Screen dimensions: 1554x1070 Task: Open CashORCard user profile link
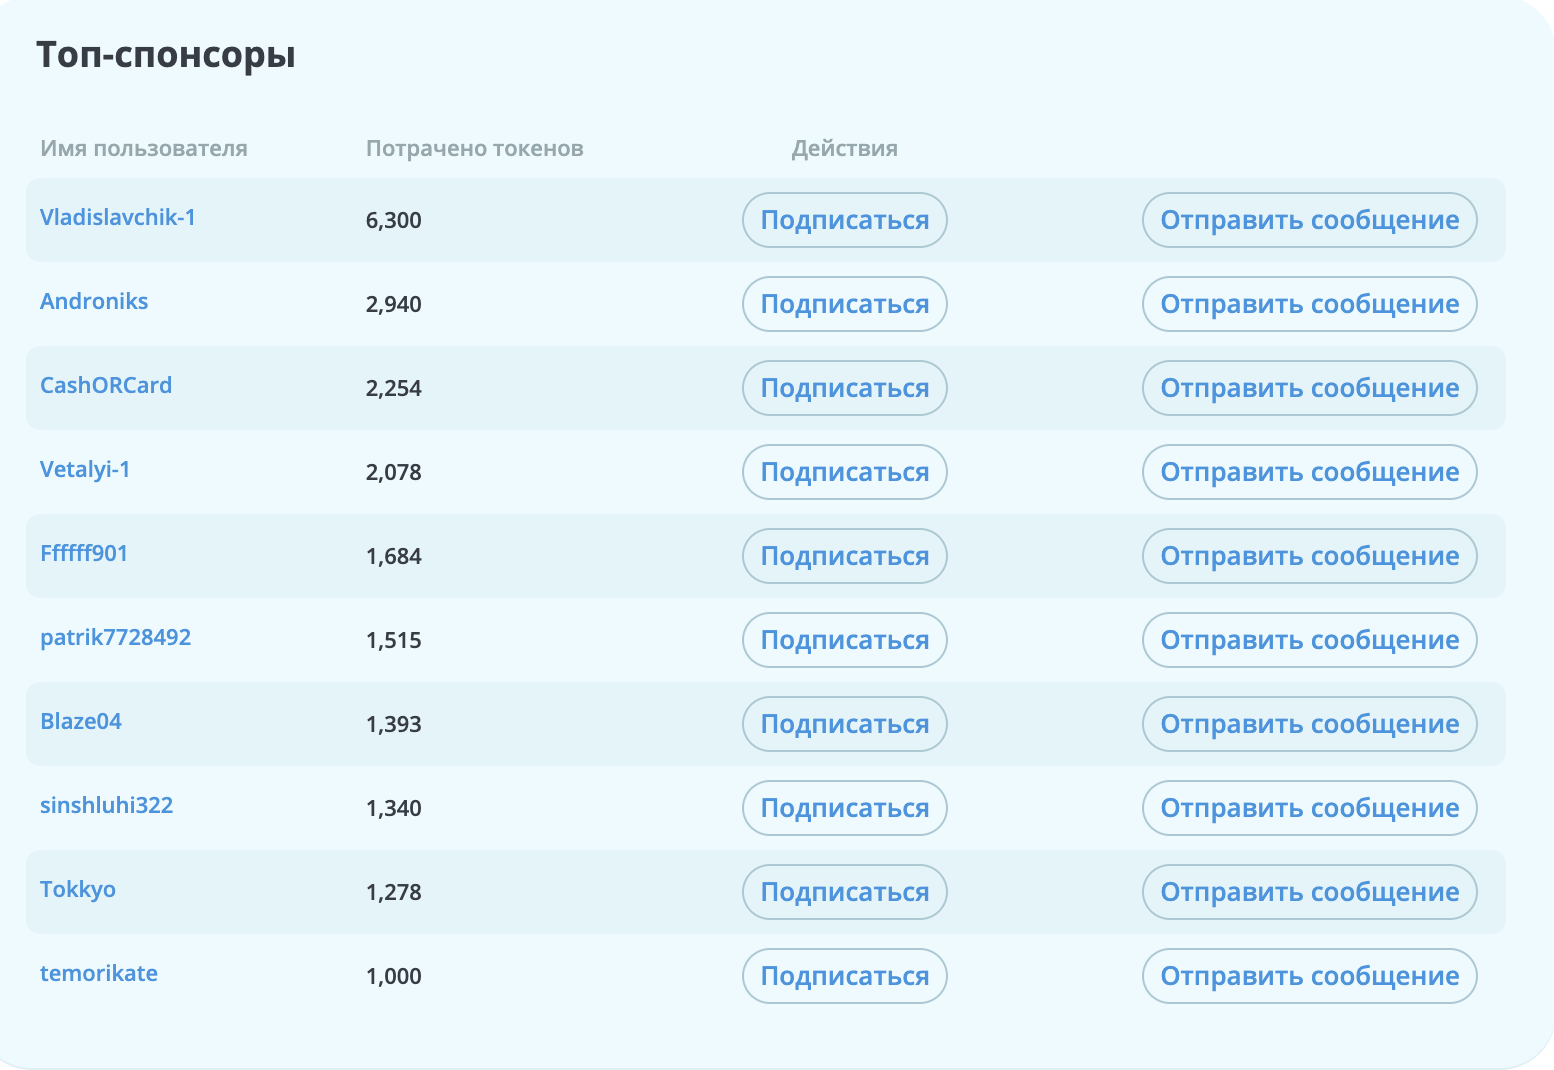106,385
